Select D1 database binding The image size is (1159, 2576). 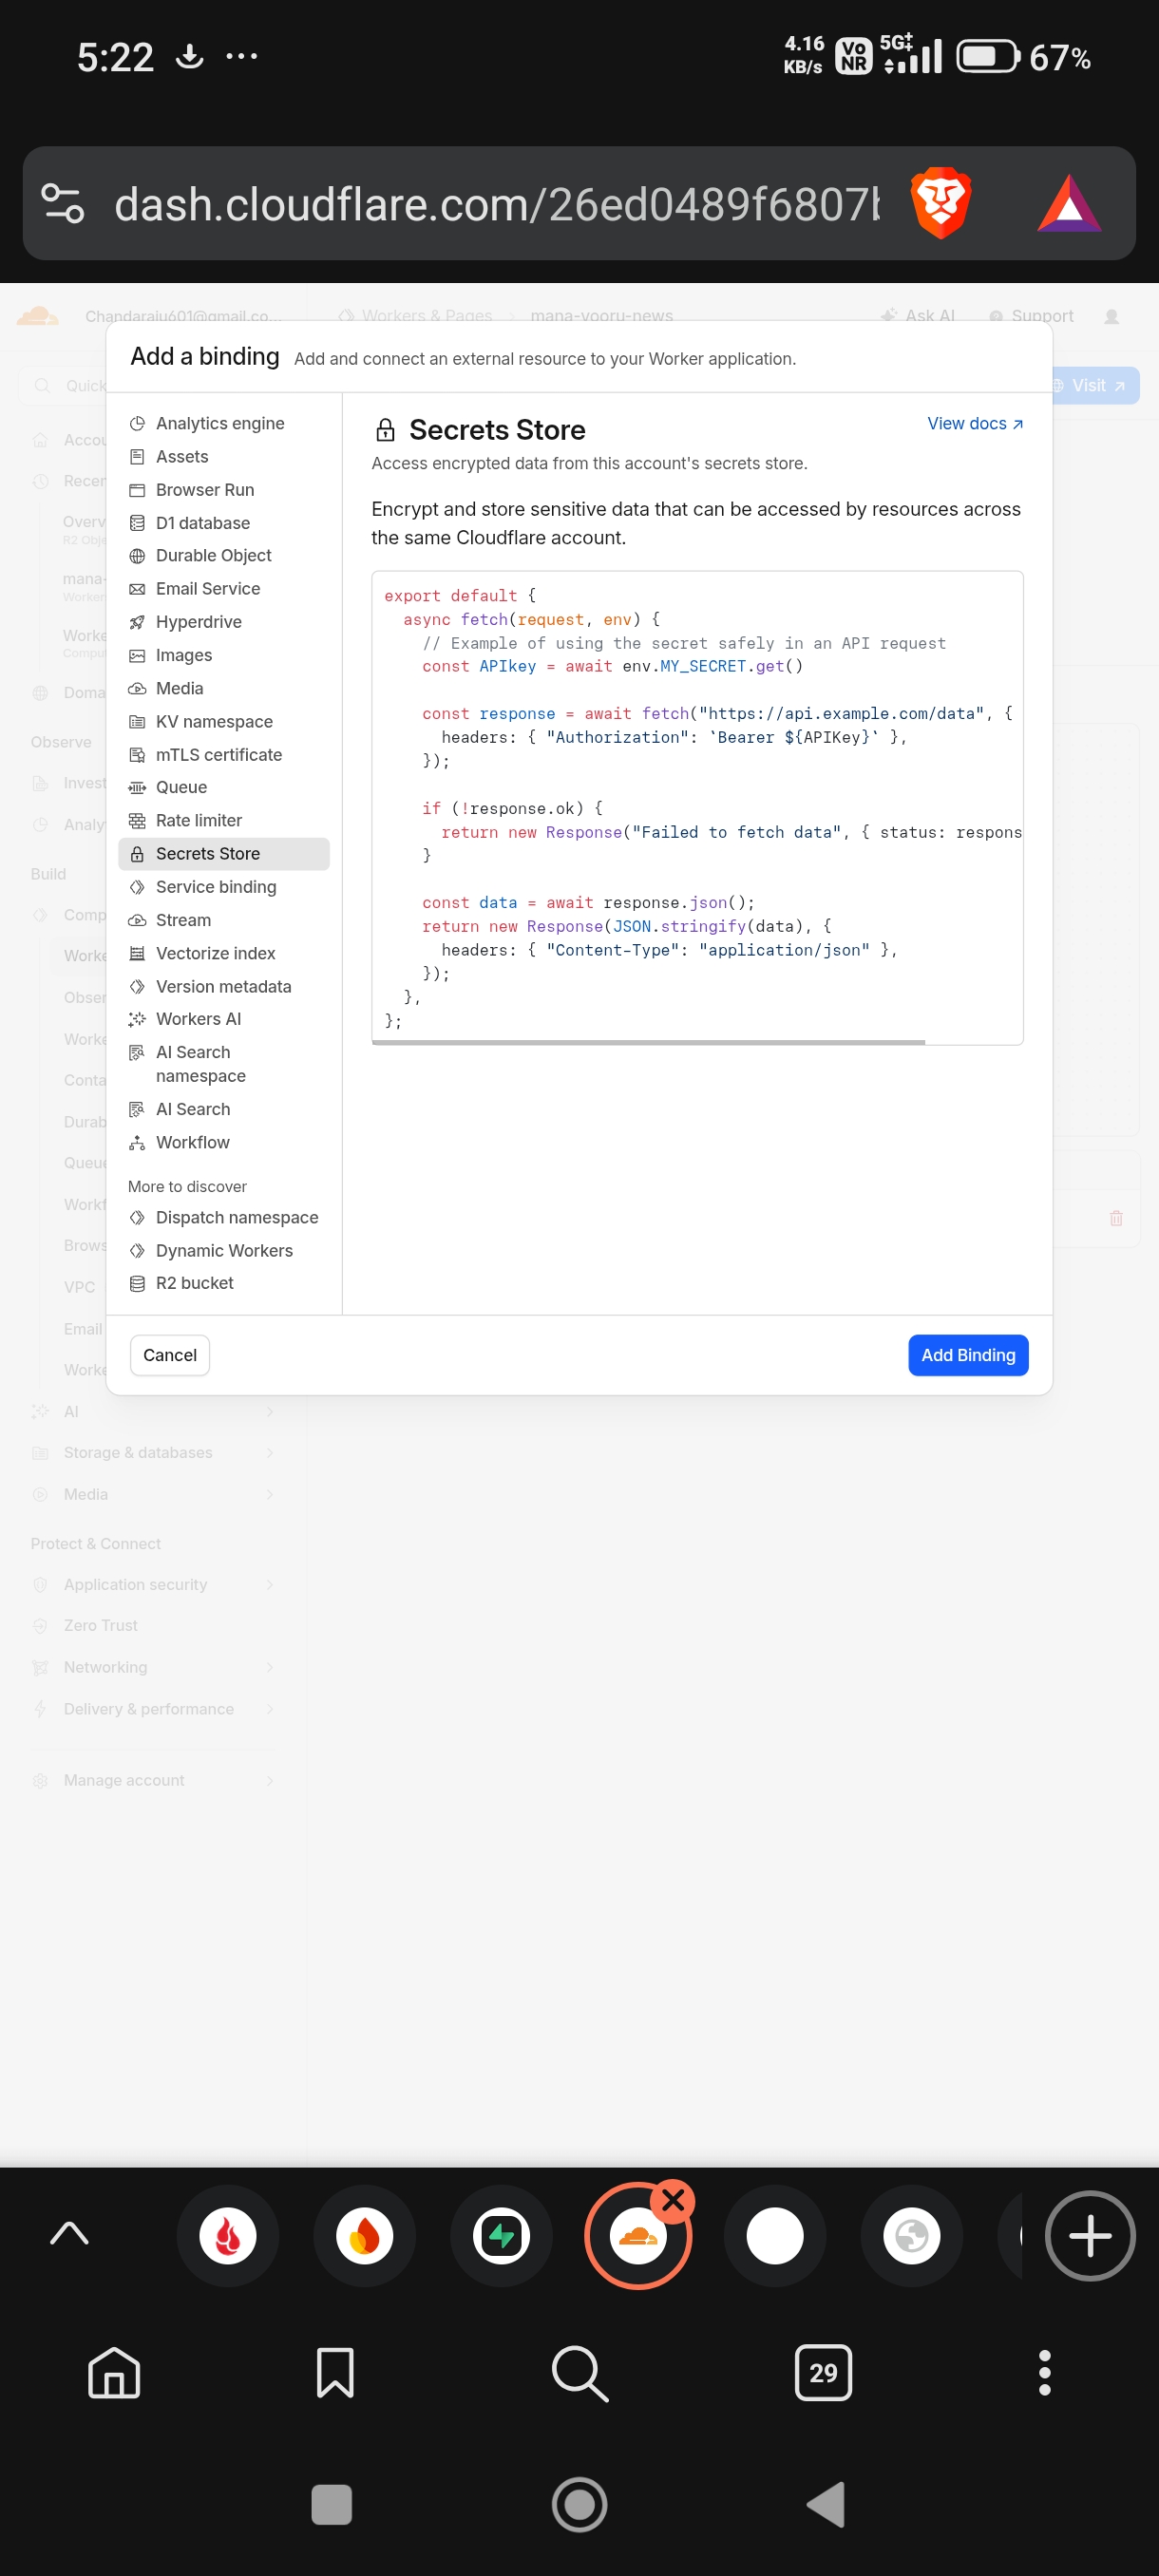tap(224, 523)
